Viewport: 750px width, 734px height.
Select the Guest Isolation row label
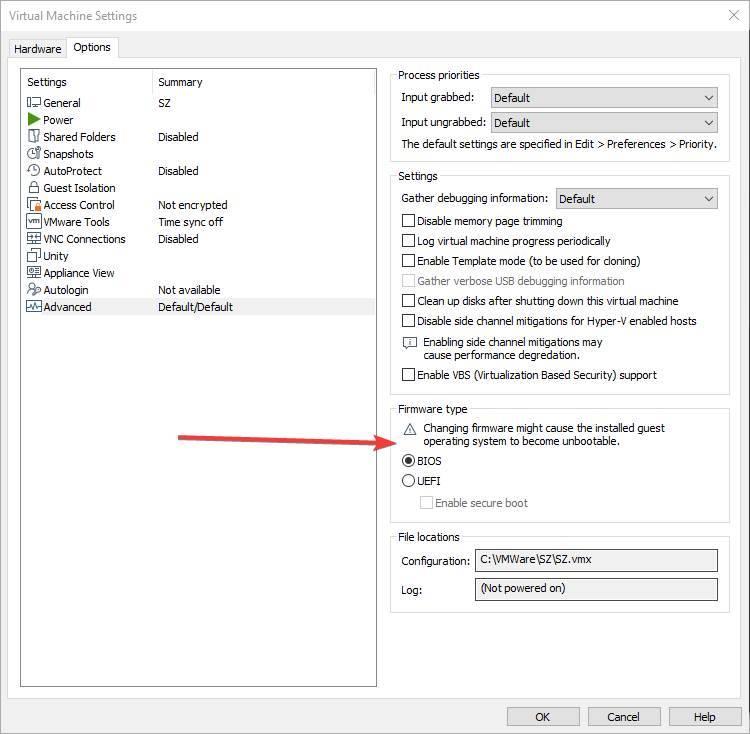click(79, 188)
